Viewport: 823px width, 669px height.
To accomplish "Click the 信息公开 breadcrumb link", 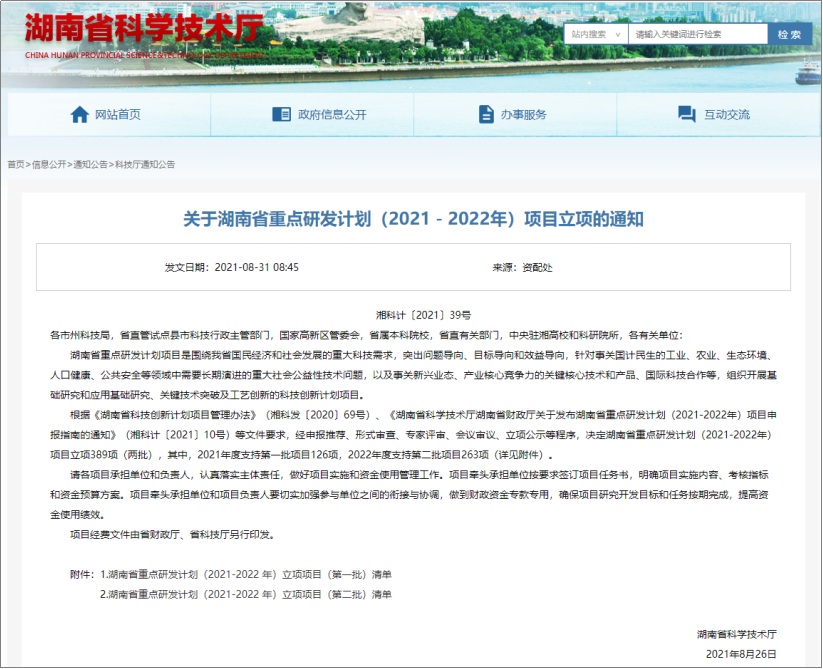I will click(49, 164).
